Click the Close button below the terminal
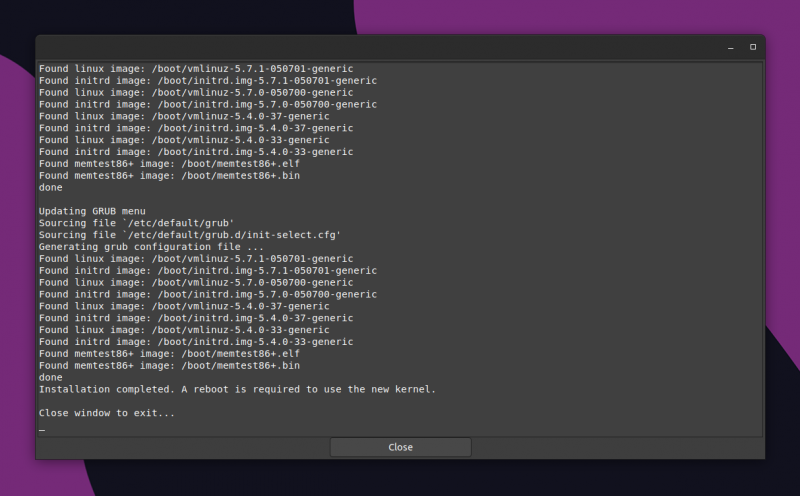 point(401,447)
